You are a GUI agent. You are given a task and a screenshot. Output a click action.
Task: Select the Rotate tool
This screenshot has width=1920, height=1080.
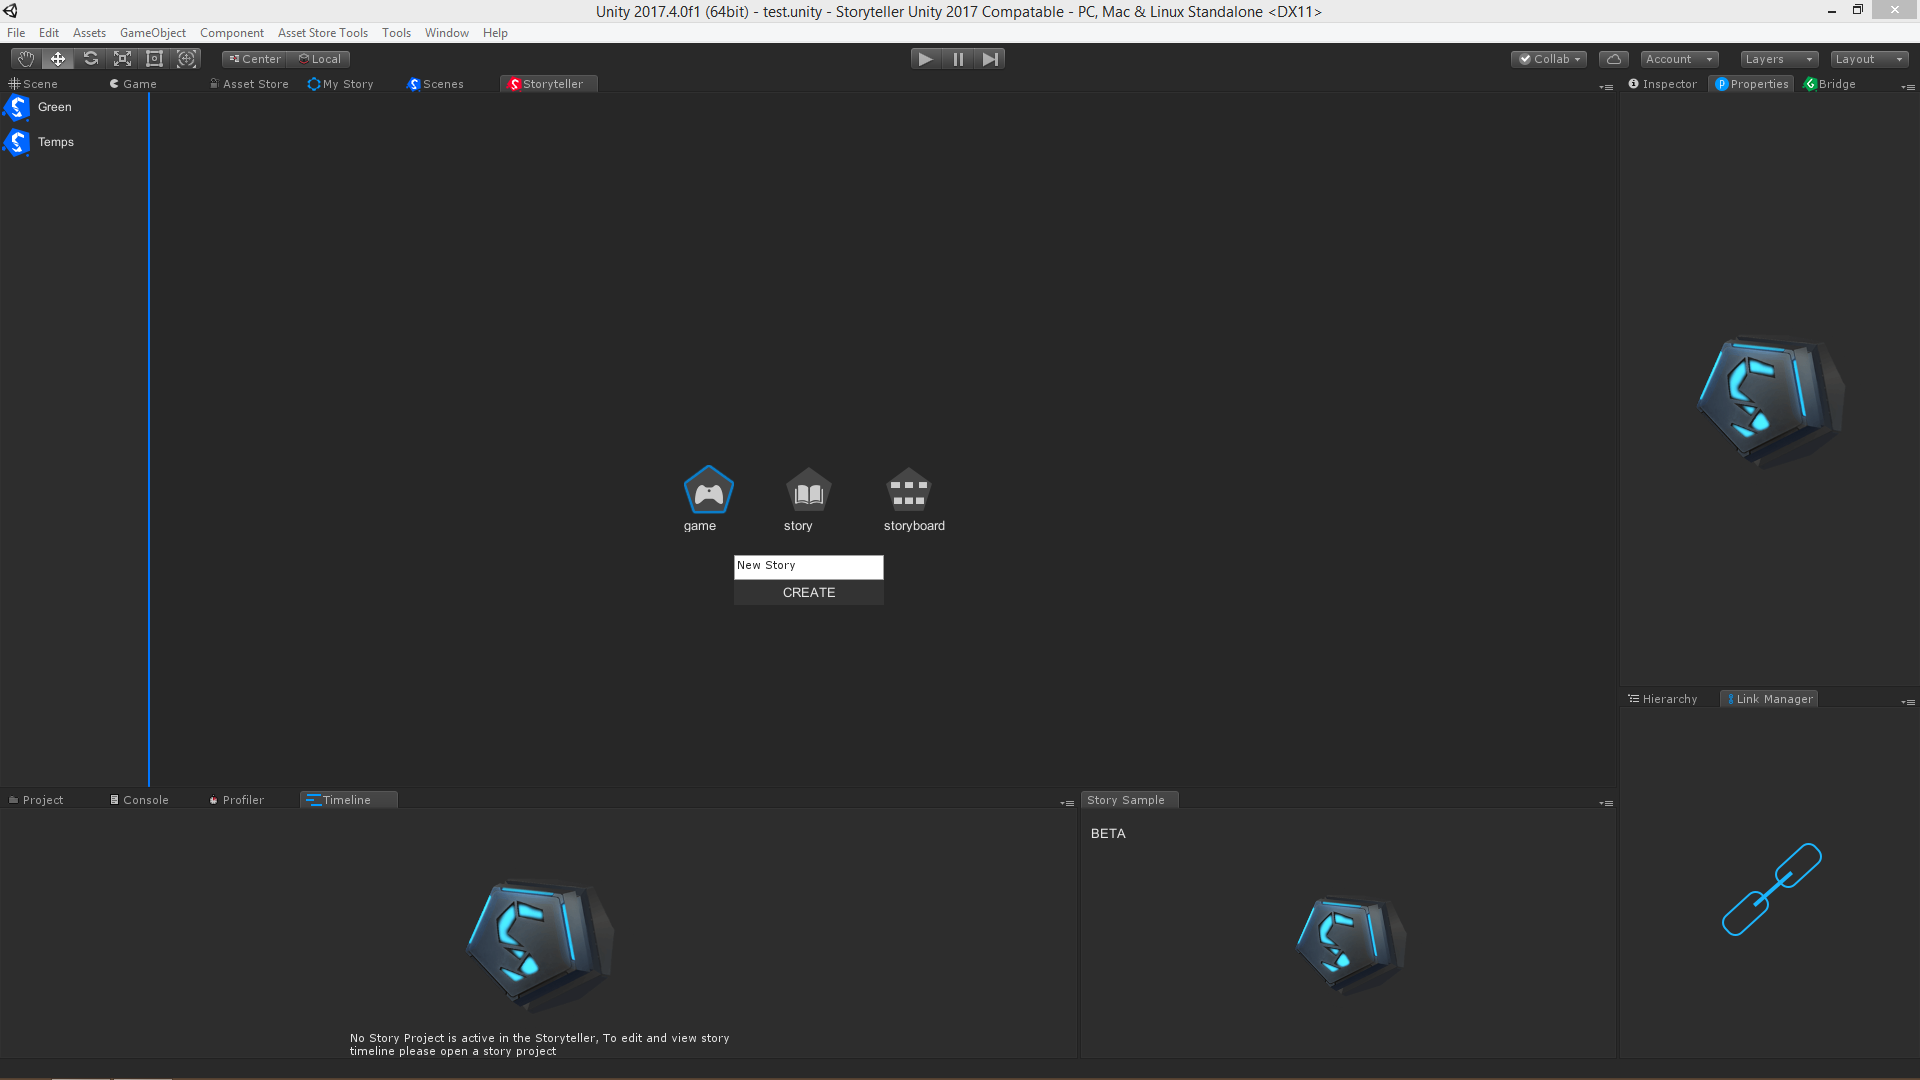pos(90,59)
